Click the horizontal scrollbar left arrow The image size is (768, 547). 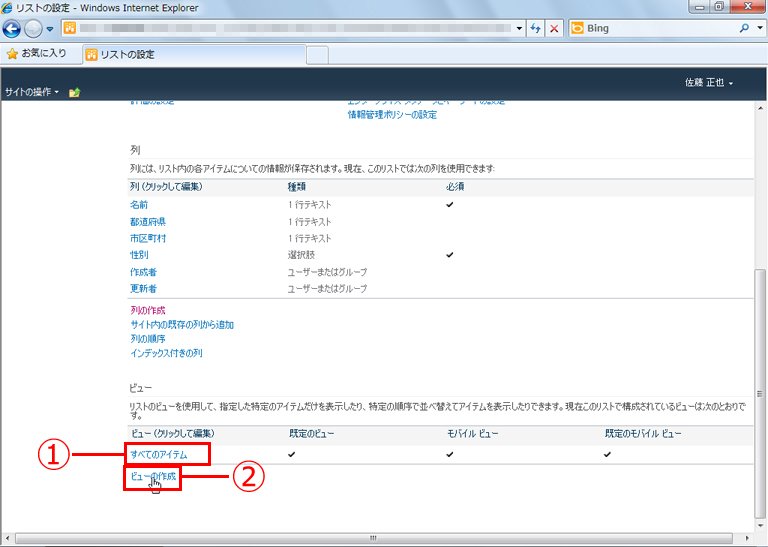click(x=7, y=538)
